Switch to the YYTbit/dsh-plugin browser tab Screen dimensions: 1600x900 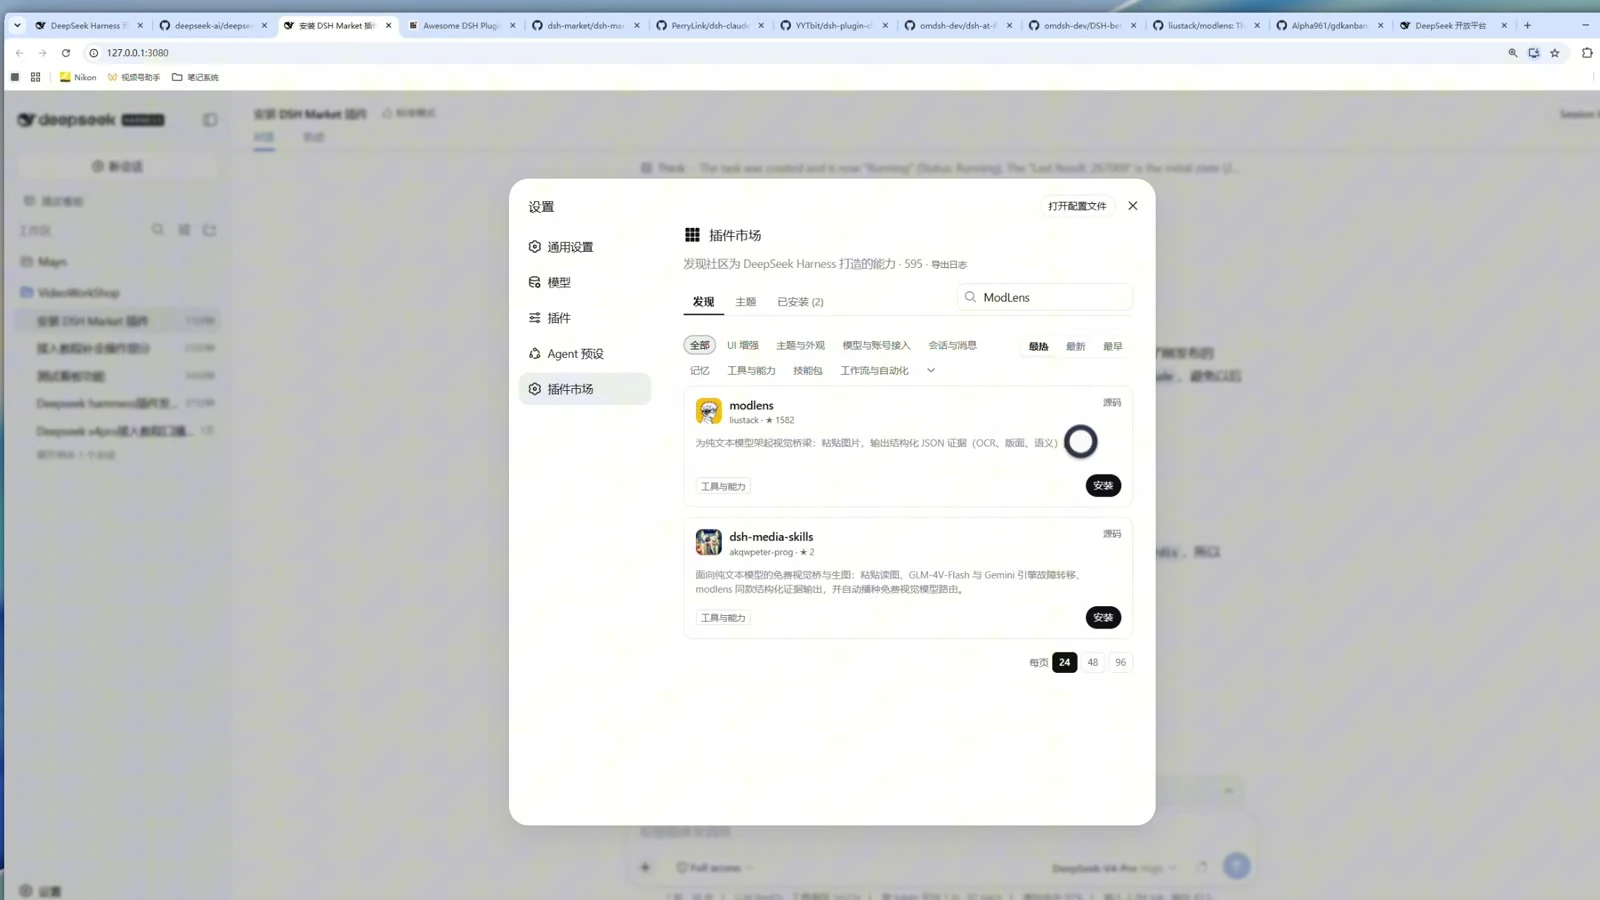pyautogui.click(x=834, y=25)
